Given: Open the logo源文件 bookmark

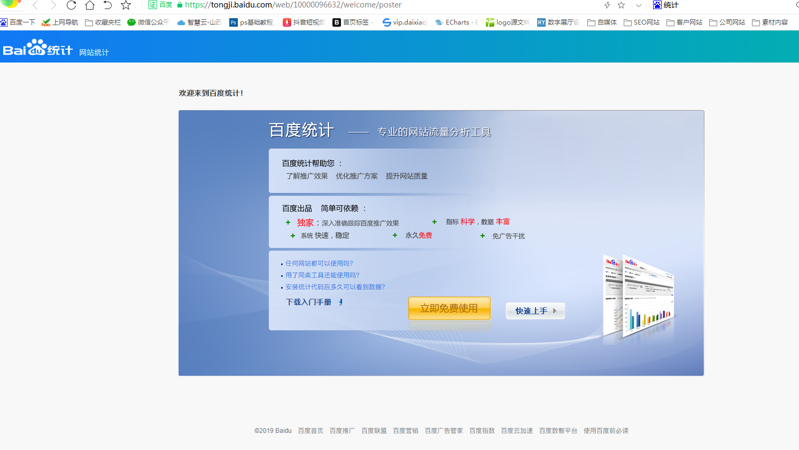Looking at the screenshot, I should click(x=508, y=22).
